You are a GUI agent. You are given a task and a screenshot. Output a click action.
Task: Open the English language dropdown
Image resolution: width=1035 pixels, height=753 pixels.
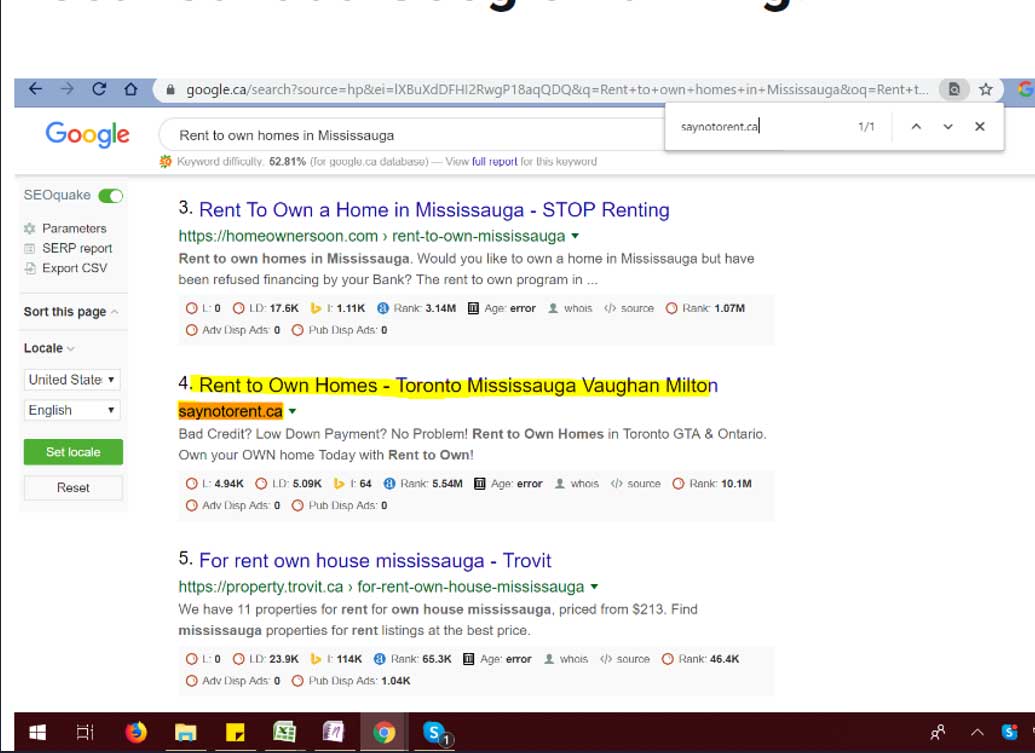[72, 410]
